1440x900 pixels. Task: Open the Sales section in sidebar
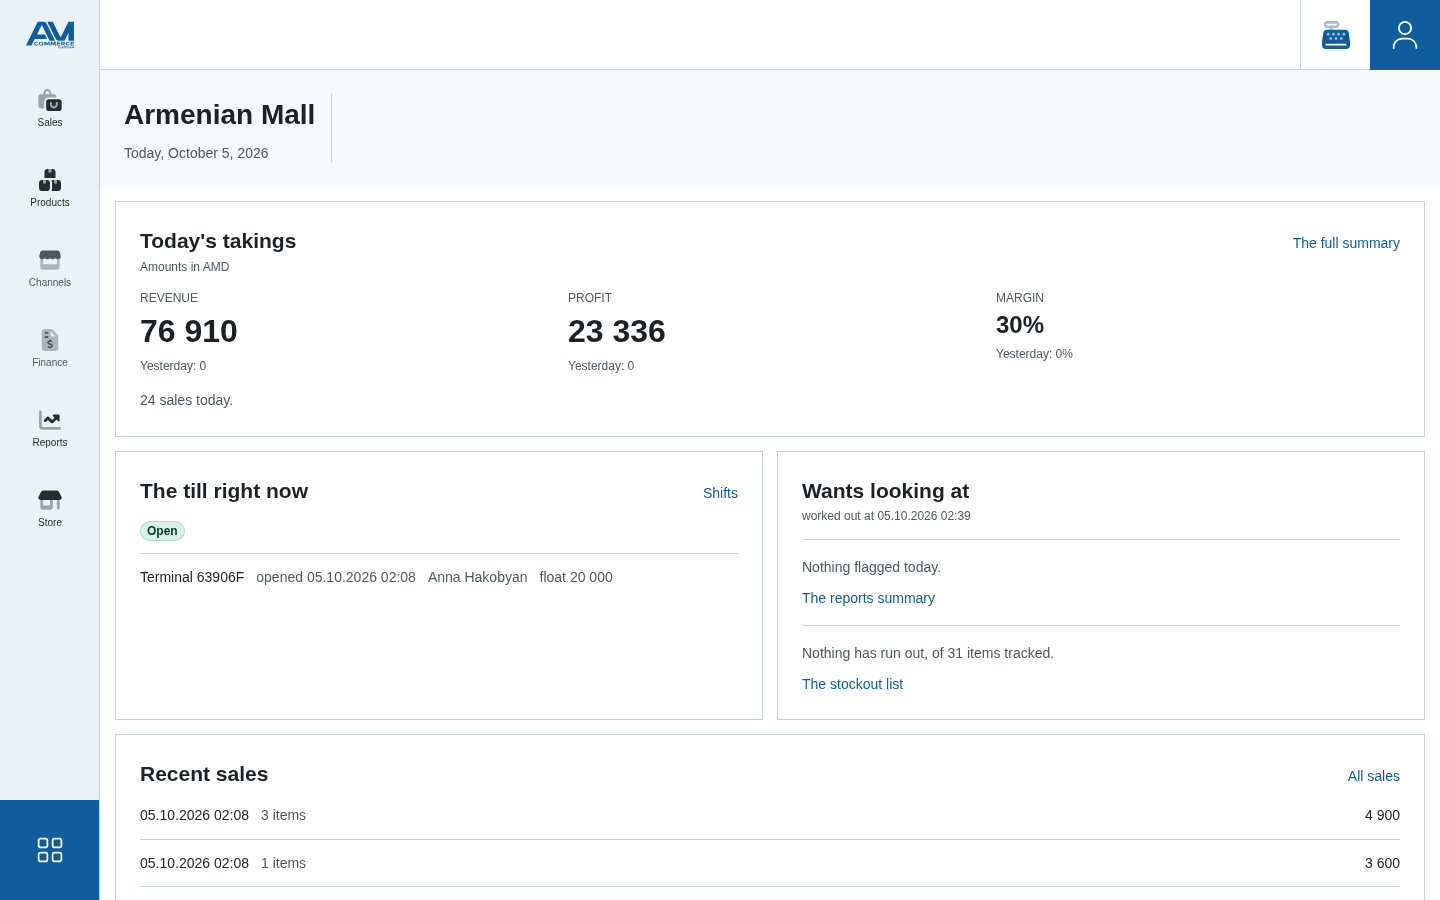(50, 109)
